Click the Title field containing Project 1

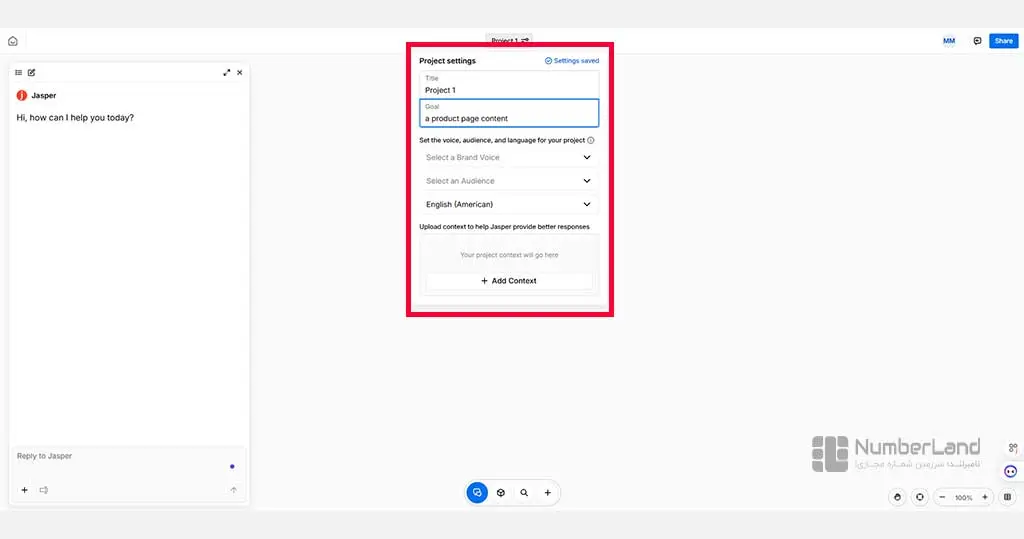509,85
